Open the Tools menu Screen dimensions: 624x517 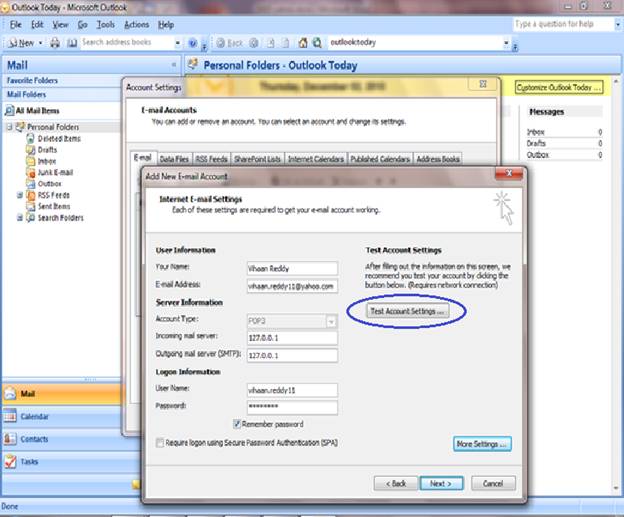[x=105, y=25]
